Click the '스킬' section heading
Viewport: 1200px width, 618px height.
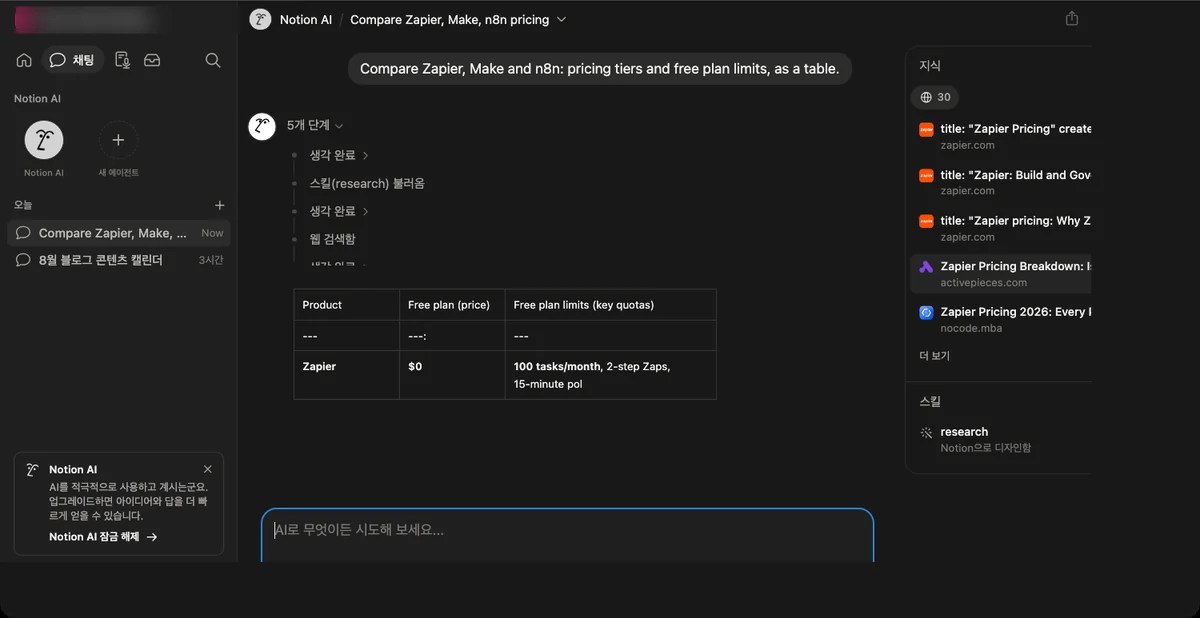(930, 401)
